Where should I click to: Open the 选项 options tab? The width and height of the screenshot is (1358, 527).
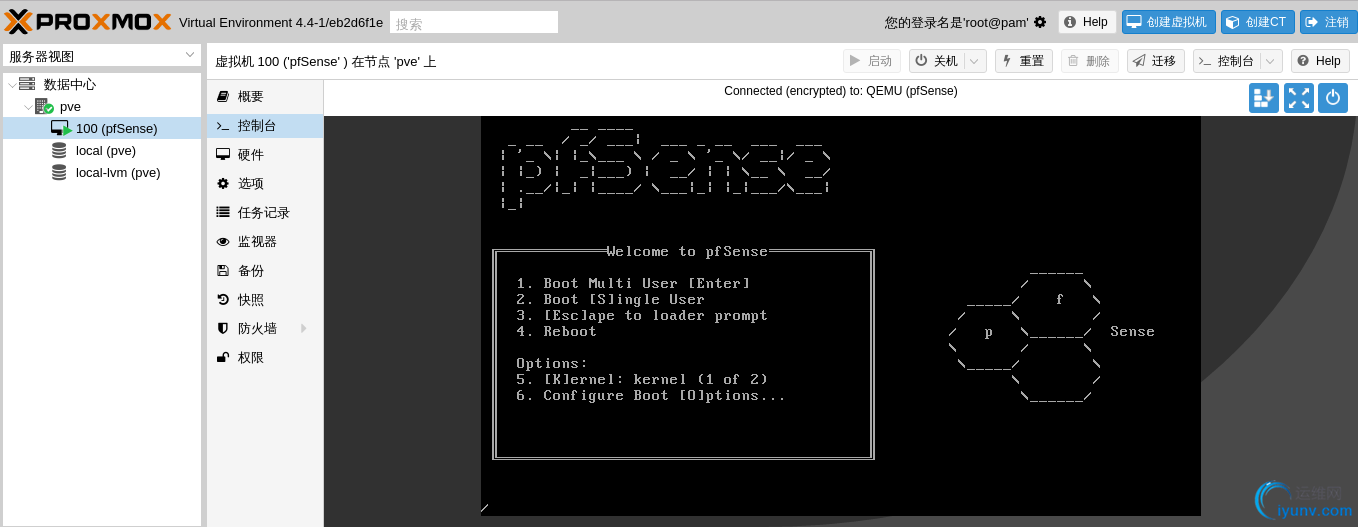(265, 184)
